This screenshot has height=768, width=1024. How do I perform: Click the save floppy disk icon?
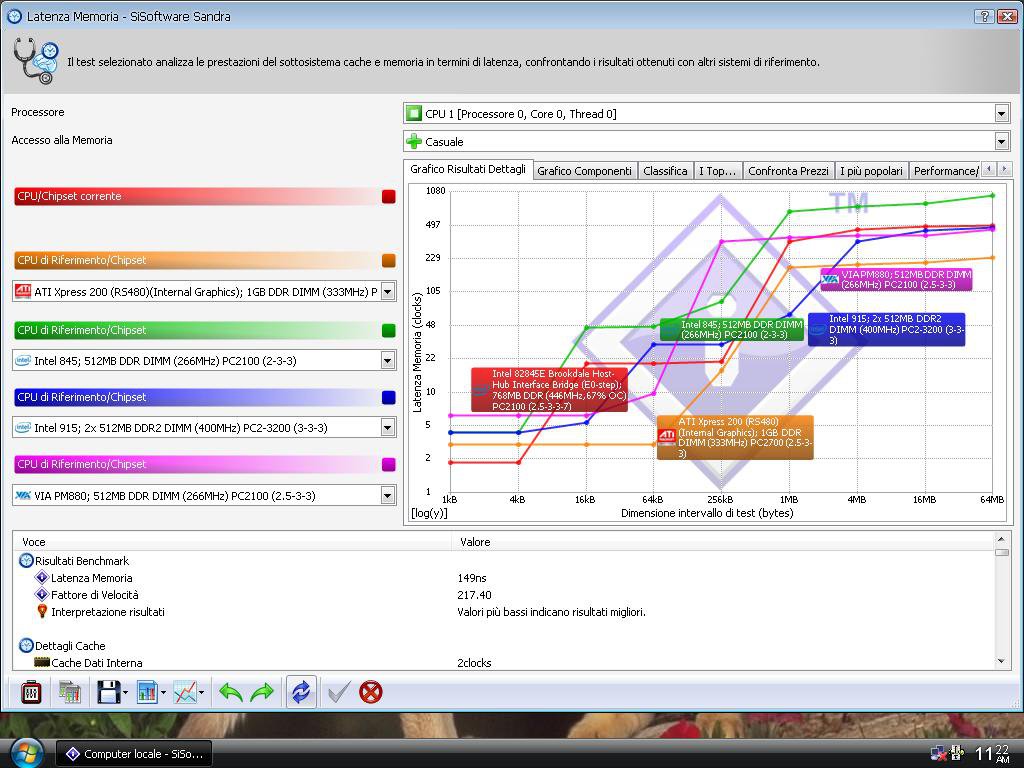107,692
